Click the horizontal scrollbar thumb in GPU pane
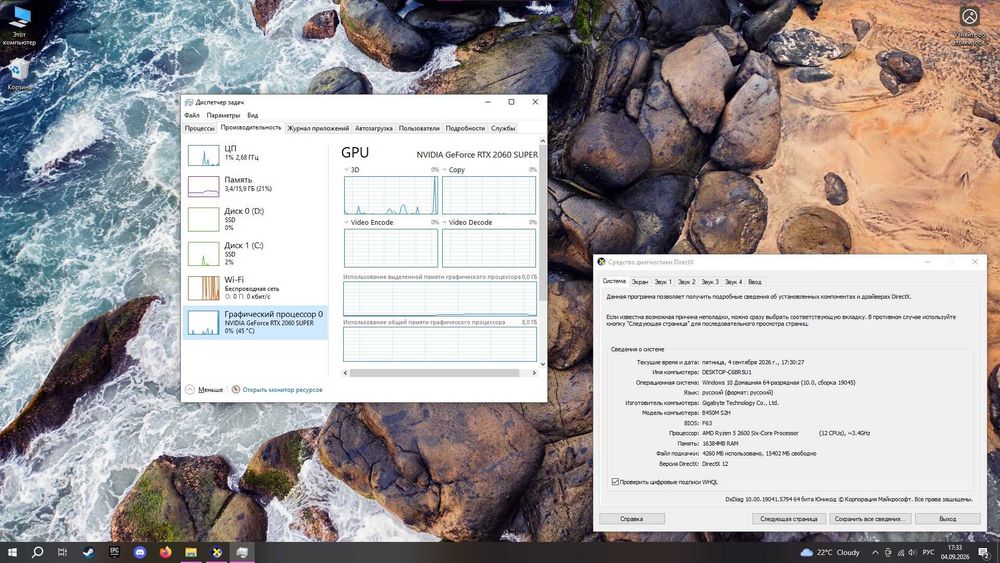1000x563 pixels. (x=434, y=373)
